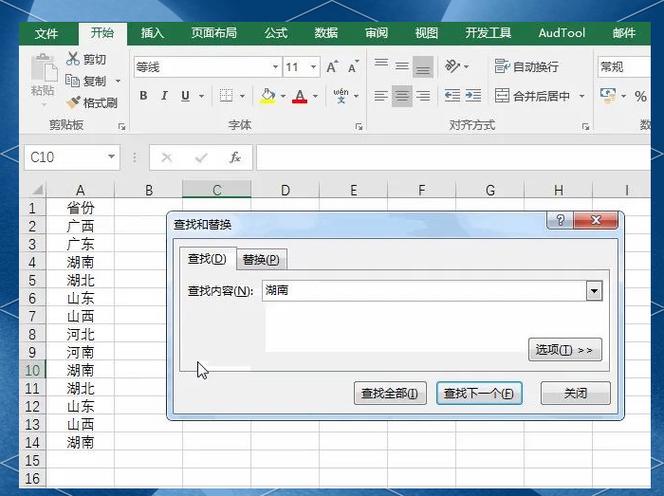This screenshot has height=496, width=664.
Task: Click the formula bar confirm checkmark
Action: 201,158
